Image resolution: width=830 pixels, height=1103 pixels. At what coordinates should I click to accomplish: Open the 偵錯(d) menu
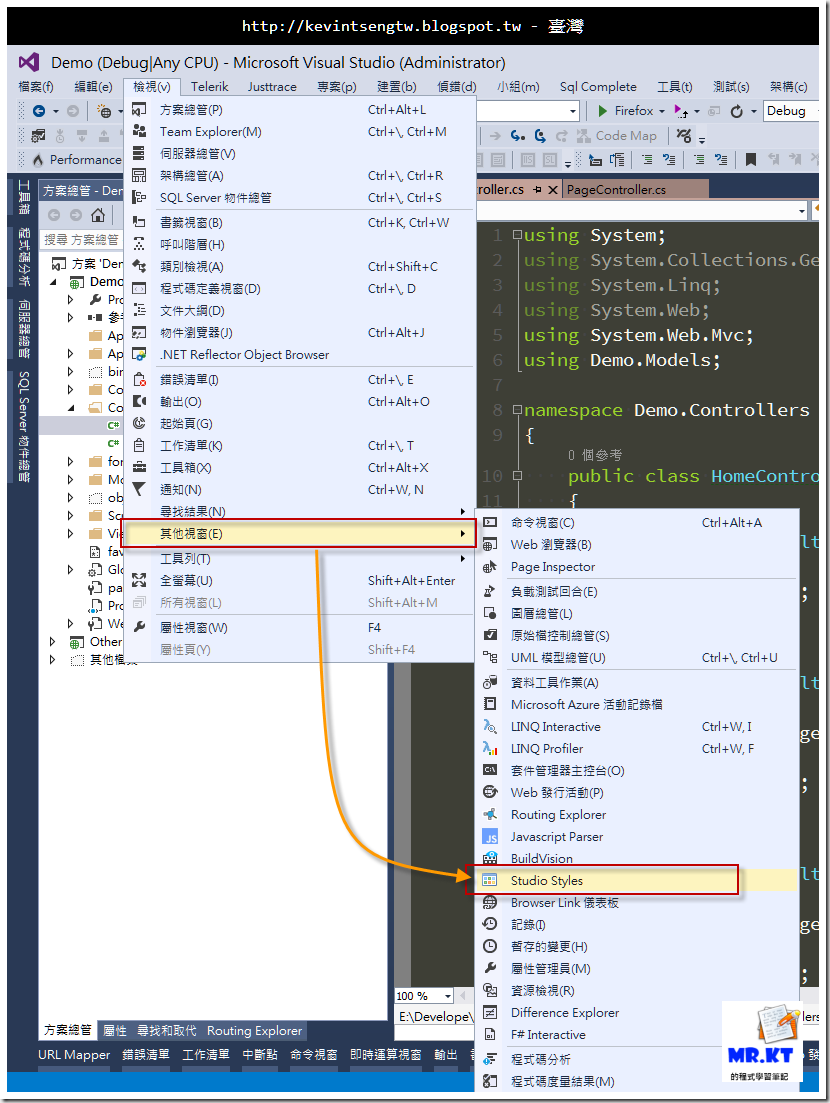point(456,87)
